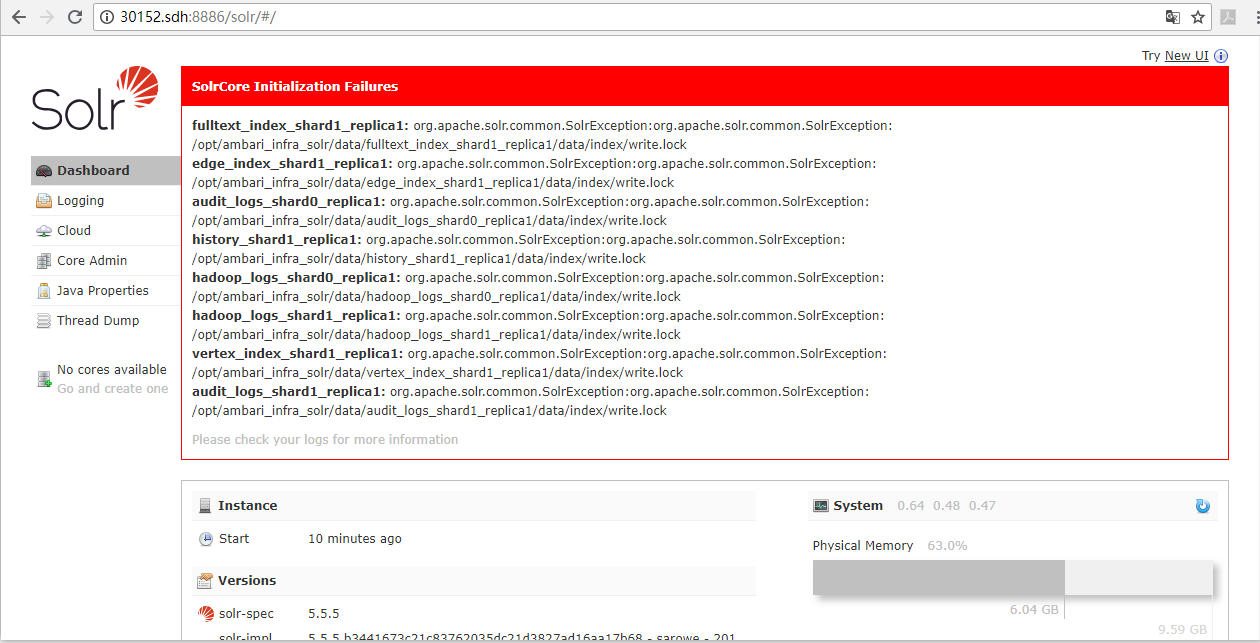
Task: Click the No cores available text
Action: click(x=112, y=370)
